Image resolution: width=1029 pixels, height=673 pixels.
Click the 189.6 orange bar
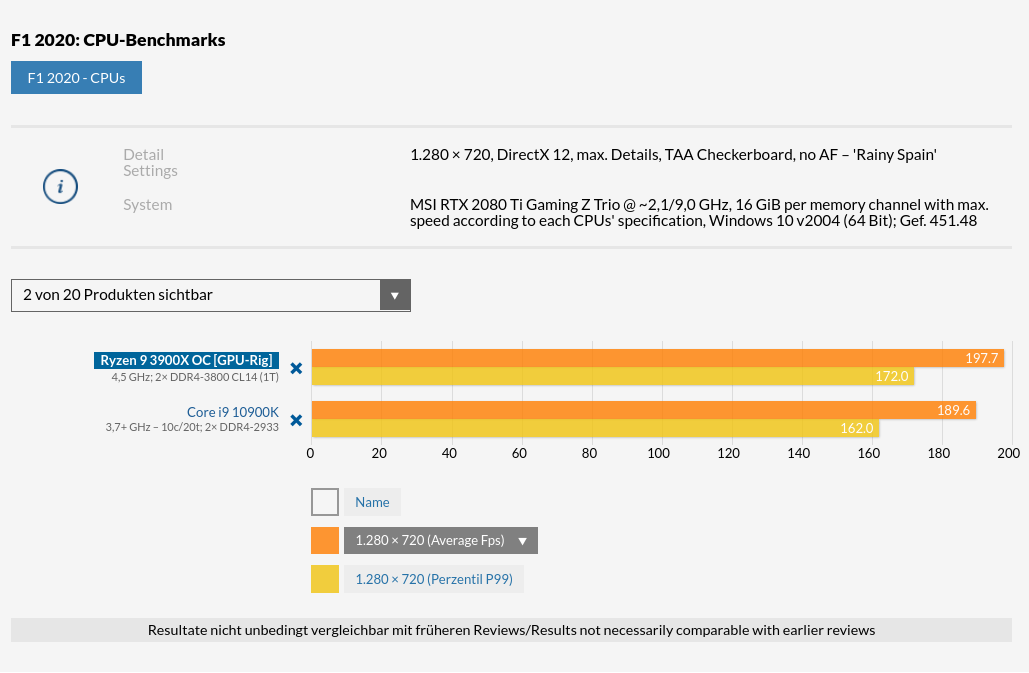coord(644,410)
